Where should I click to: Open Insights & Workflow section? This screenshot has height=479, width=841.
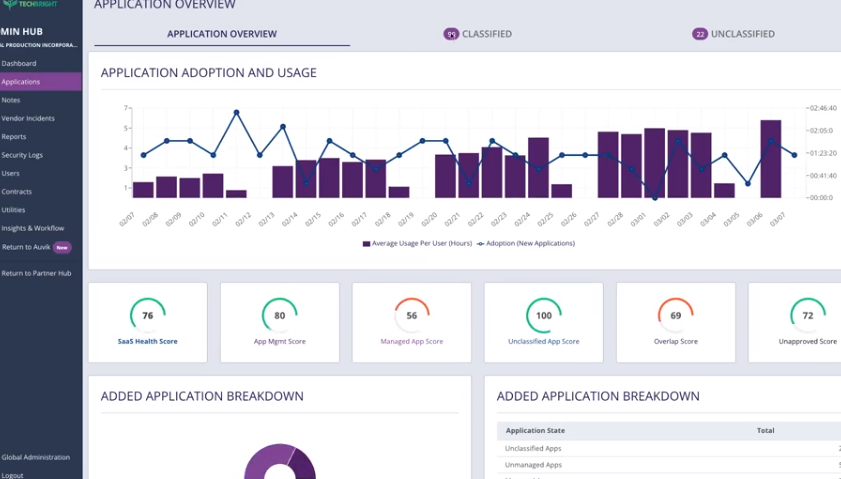33,229
